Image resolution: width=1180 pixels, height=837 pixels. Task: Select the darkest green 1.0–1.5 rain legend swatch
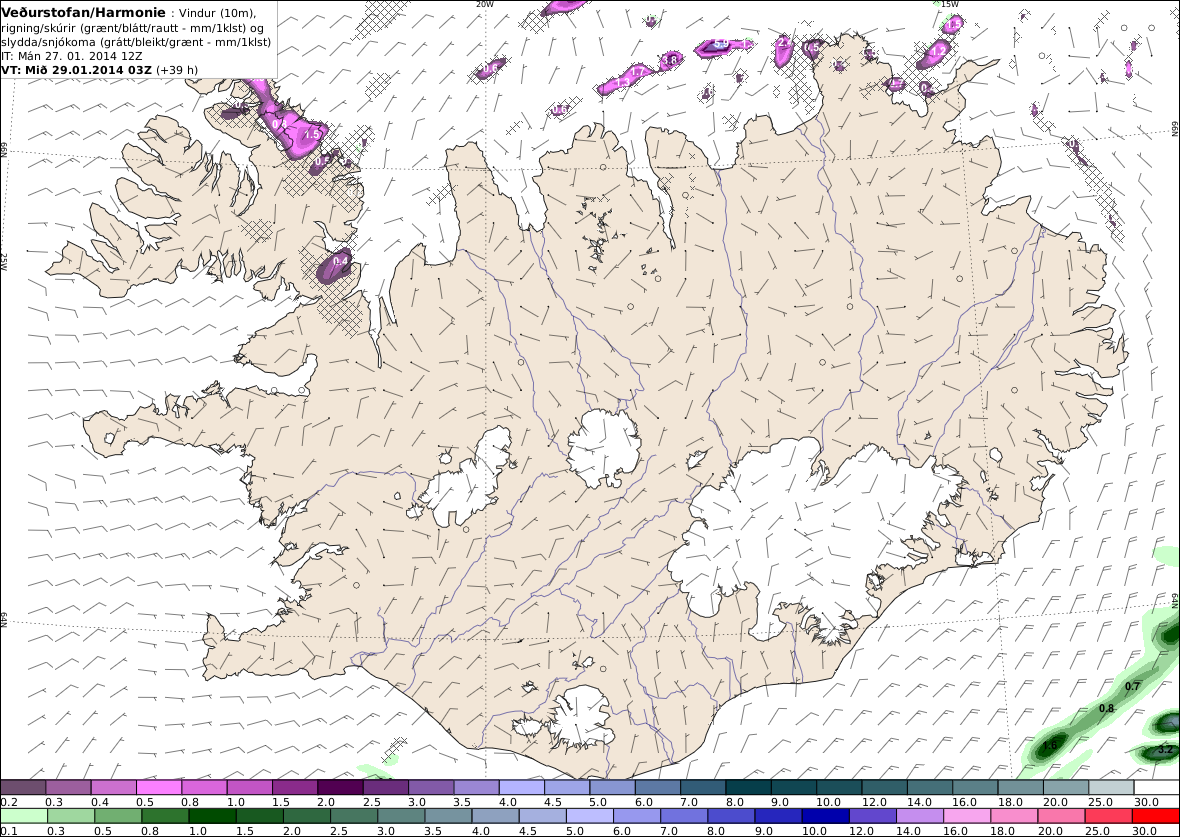click(x=212, y=816)
